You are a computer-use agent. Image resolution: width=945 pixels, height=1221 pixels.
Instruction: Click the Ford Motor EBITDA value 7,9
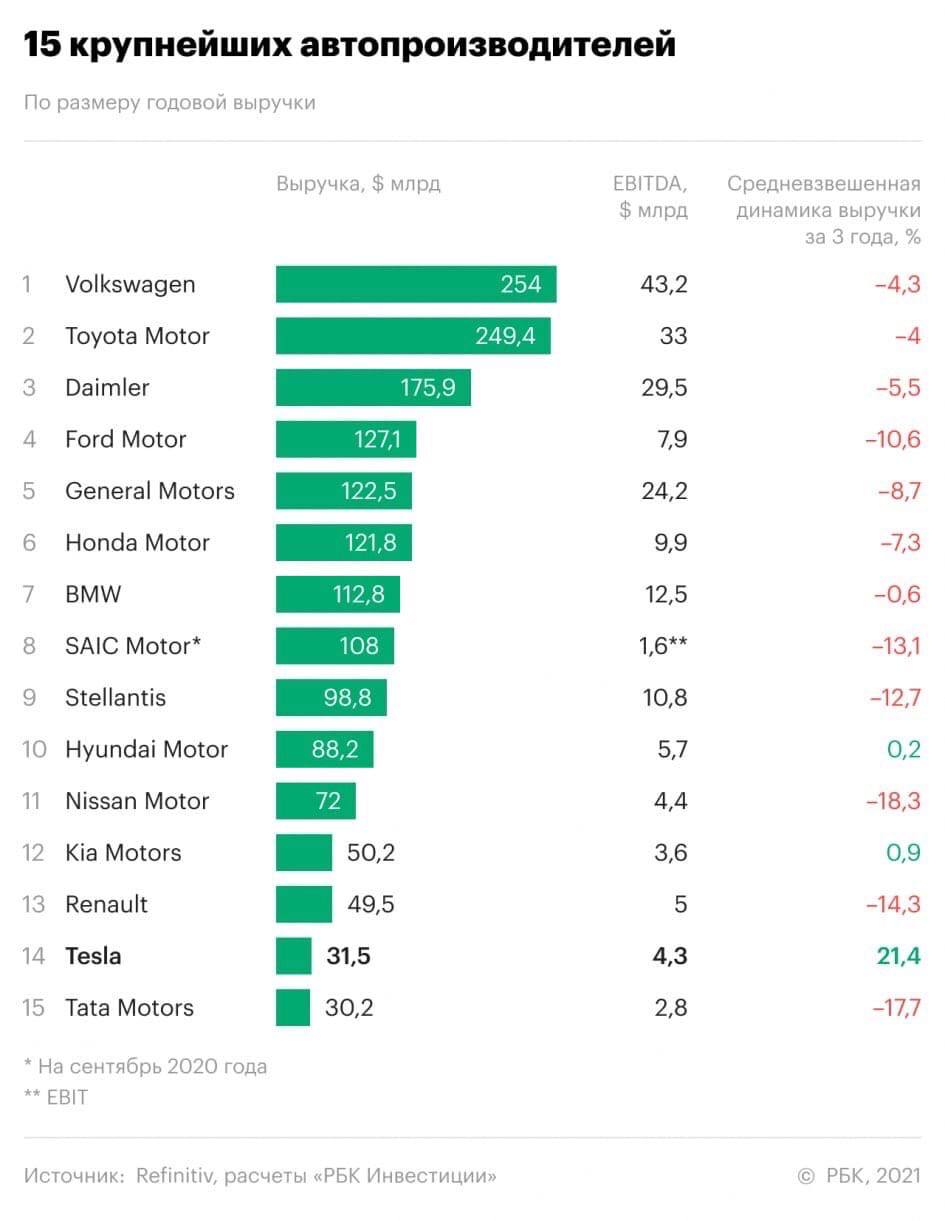(664, 439)
